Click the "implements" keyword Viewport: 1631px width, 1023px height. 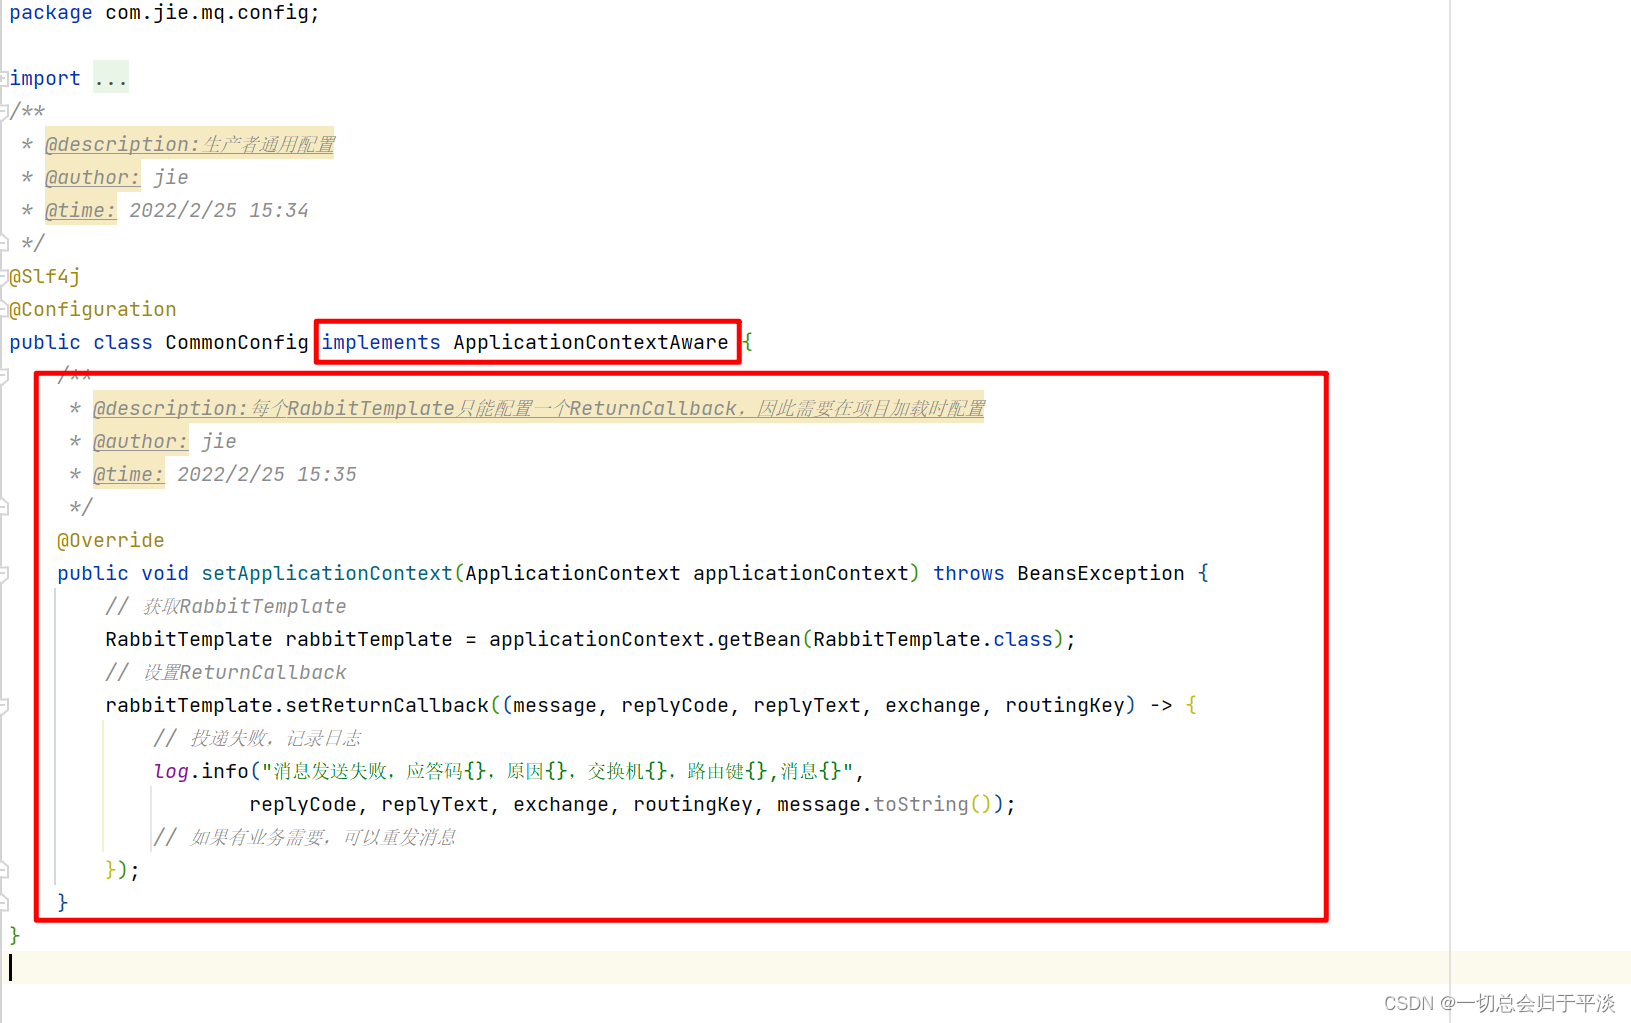(x=381, y=342)
